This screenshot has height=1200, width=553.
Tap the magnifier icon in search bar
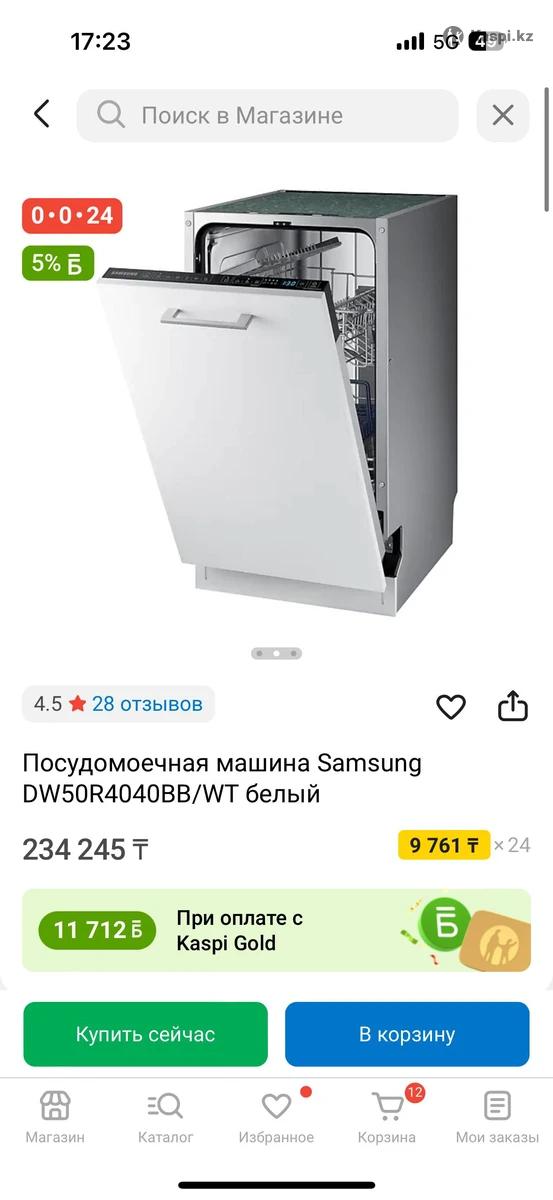[111, 115]
